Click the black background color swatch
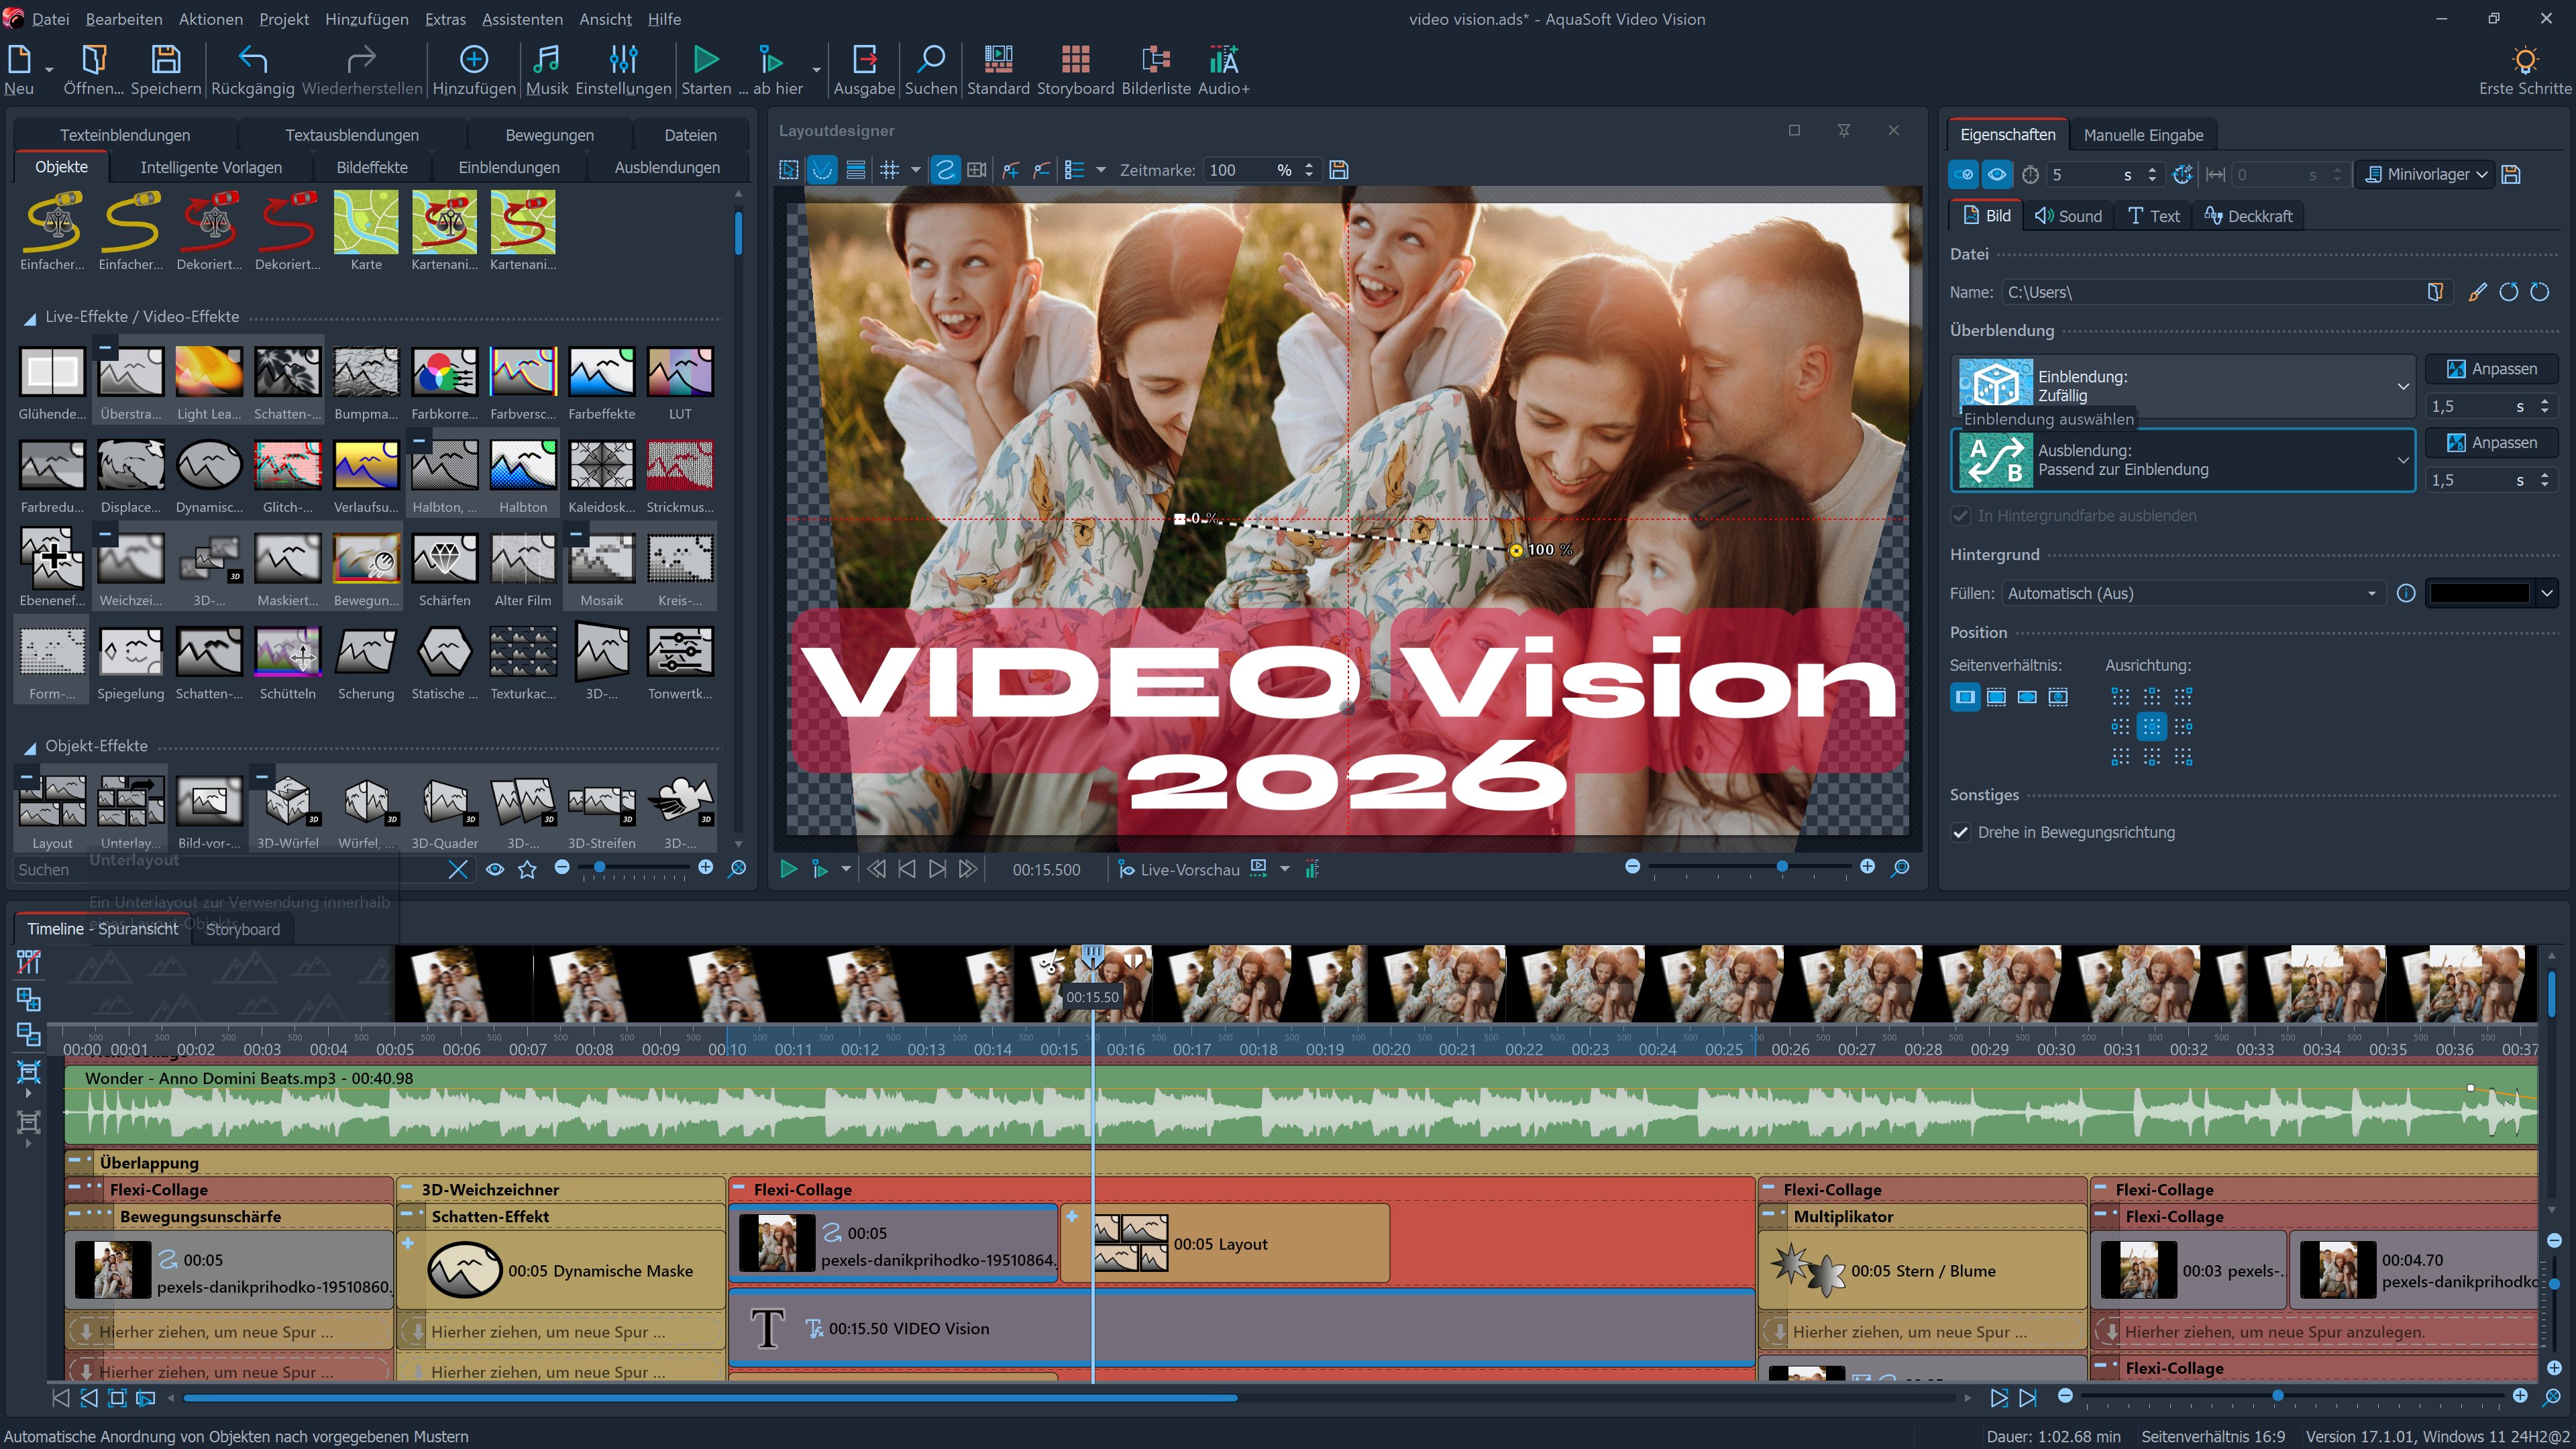This screenshot has height=1449, width=2576. tap(2479, 593)
